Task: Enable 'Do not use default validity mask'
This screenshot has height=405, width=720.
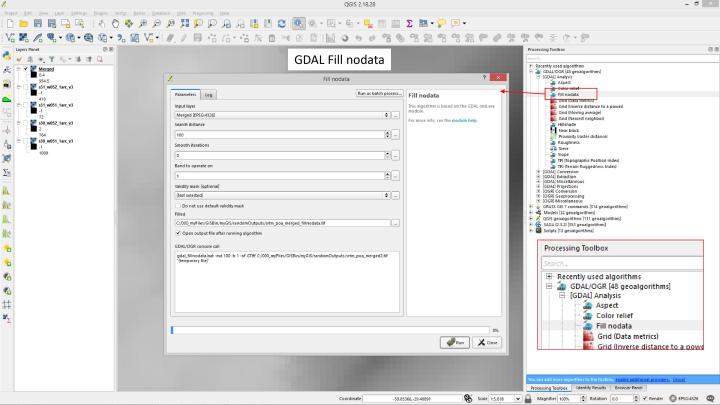Action: coord(178,204)
